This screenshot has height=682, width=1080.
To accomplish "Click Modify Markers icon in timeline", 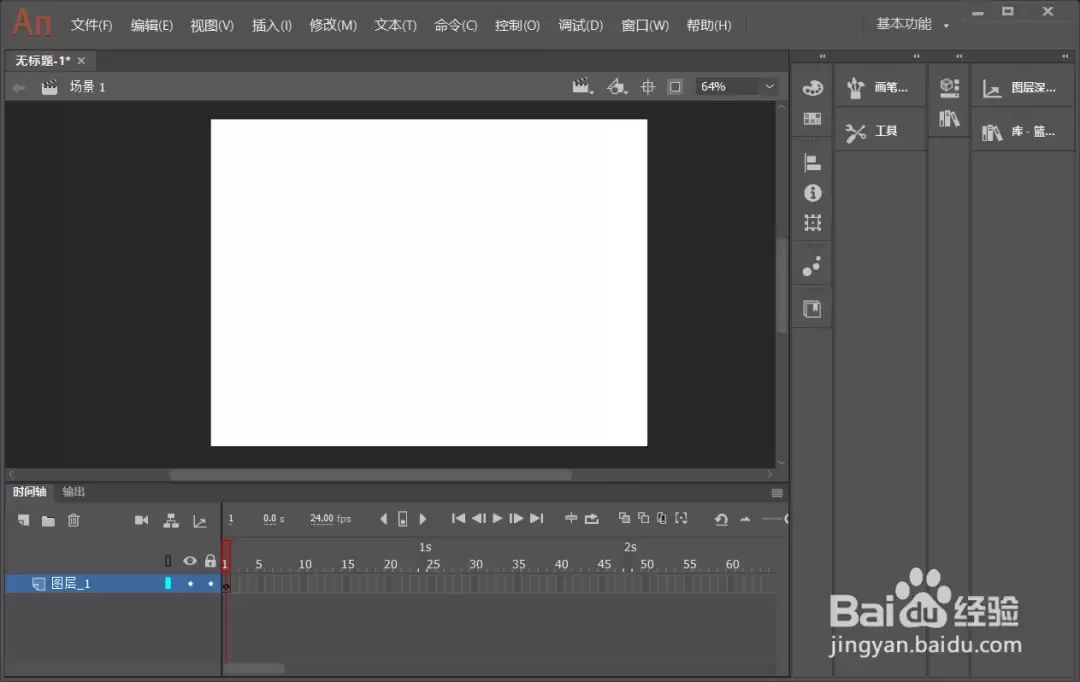I will pos(681,518).
